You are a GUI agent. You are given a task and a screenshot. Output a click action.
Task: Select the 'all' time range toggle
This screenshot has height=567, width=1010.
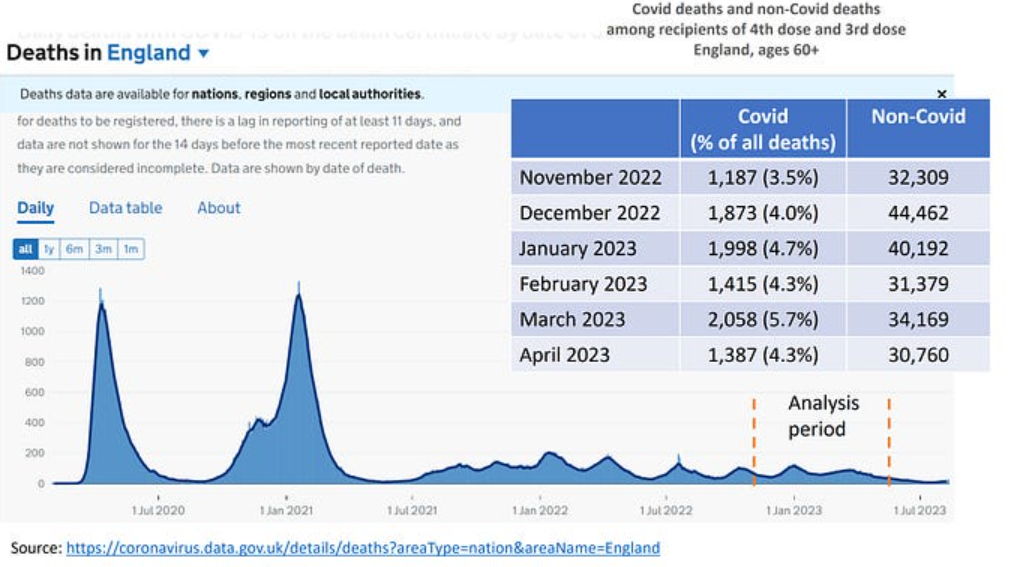tap(25, 249)
